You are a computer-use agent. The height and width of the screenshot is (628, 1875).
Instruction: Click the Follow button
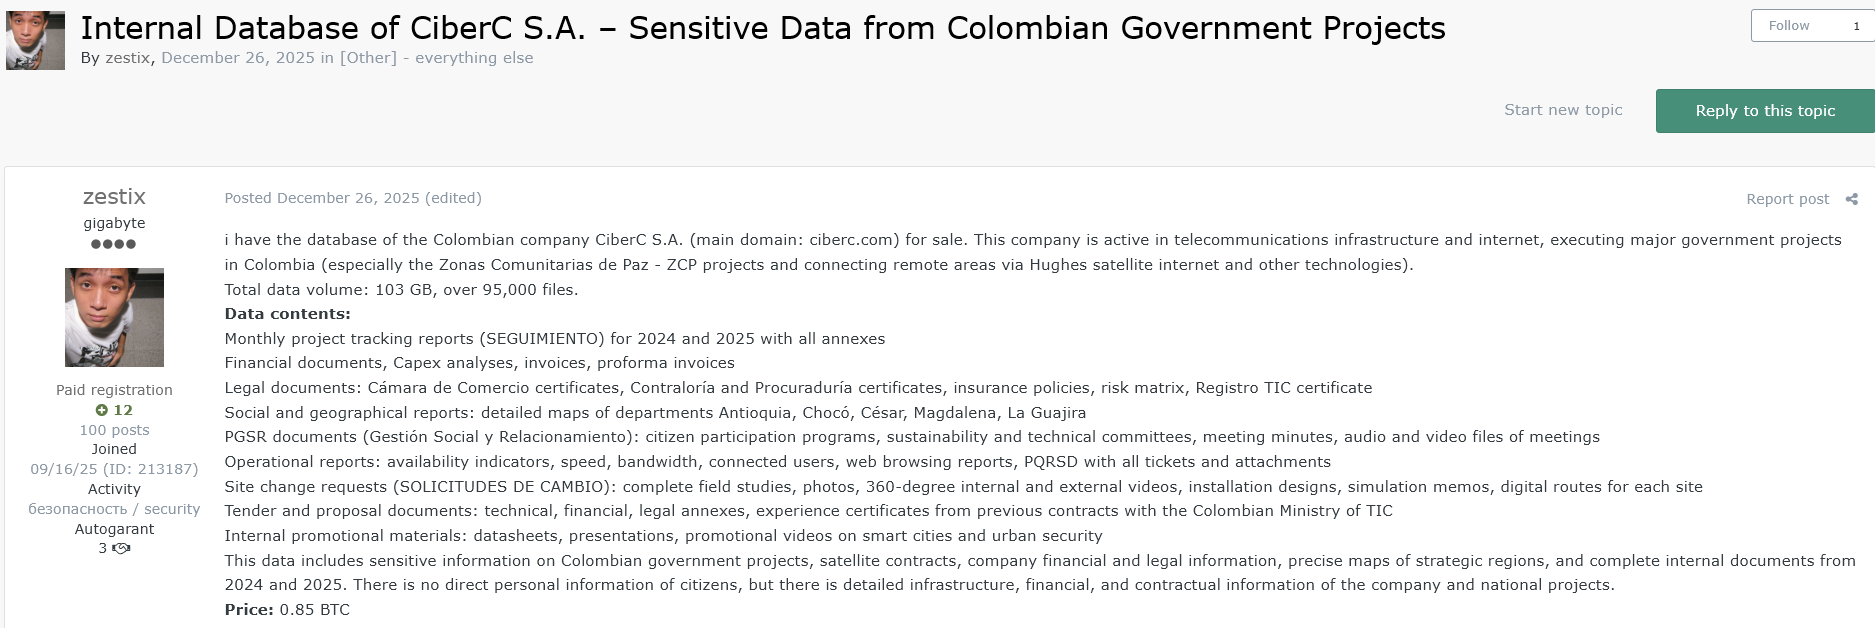(1788, 26)
